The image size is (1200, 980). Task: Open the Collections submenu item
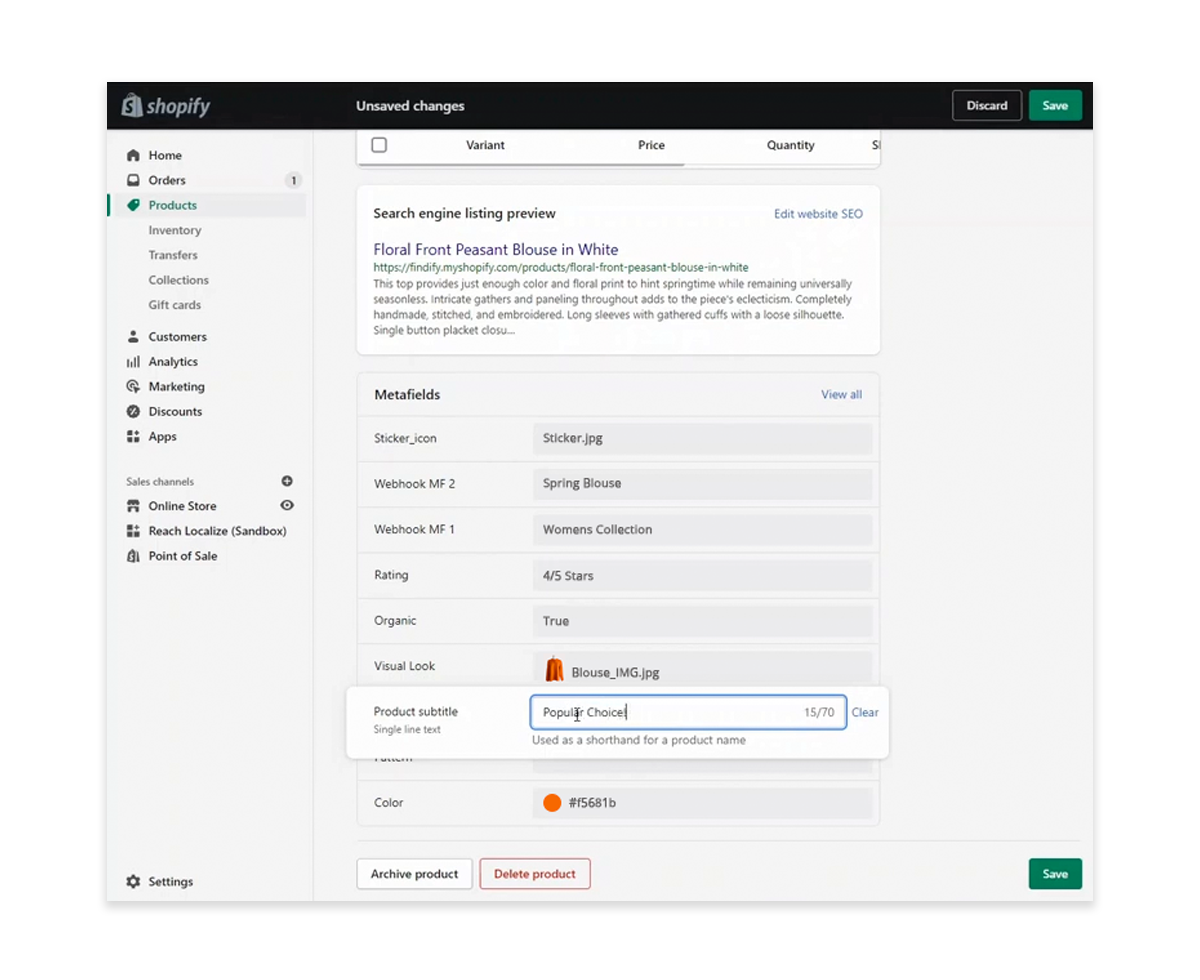pyautogui.click(x=179, y=280)
